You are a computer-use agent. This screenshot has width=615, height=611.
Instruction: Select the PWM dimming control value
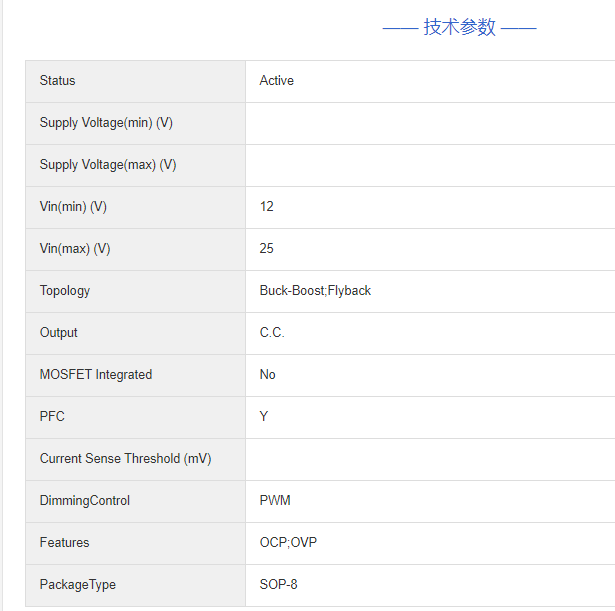275,501
